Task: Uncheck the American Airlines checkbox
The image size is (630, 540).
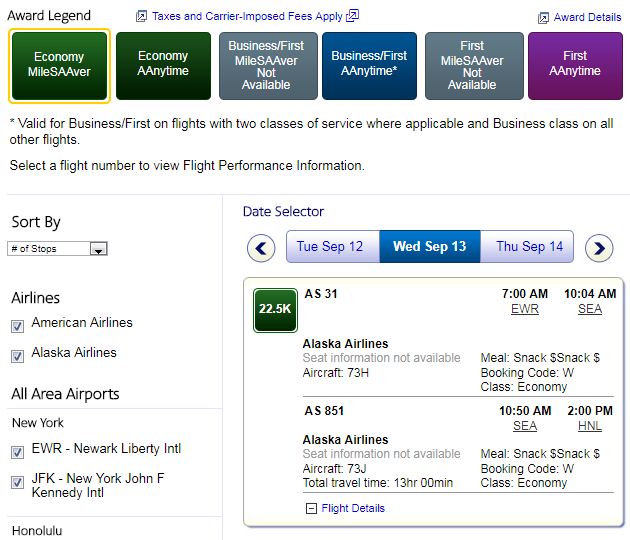Action: (x=17, y=325)
